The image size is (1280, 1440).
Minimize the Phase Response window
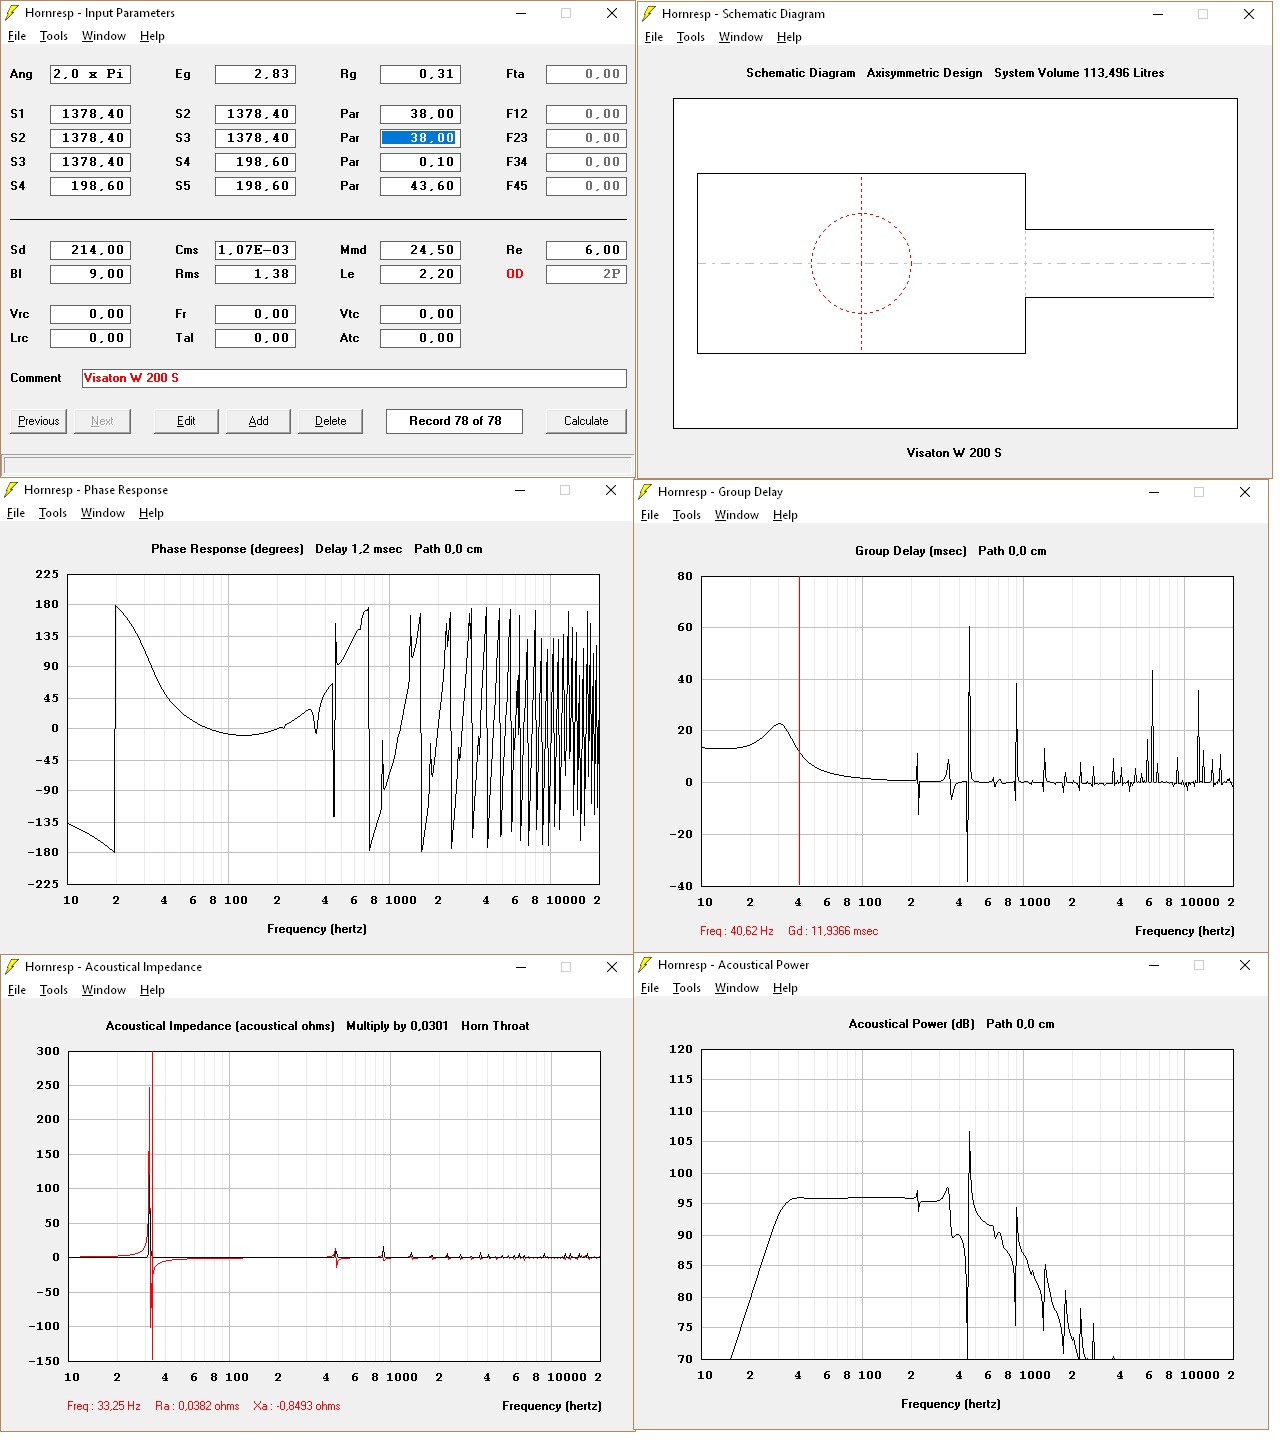pyautogui.click(x=520, y=490)
